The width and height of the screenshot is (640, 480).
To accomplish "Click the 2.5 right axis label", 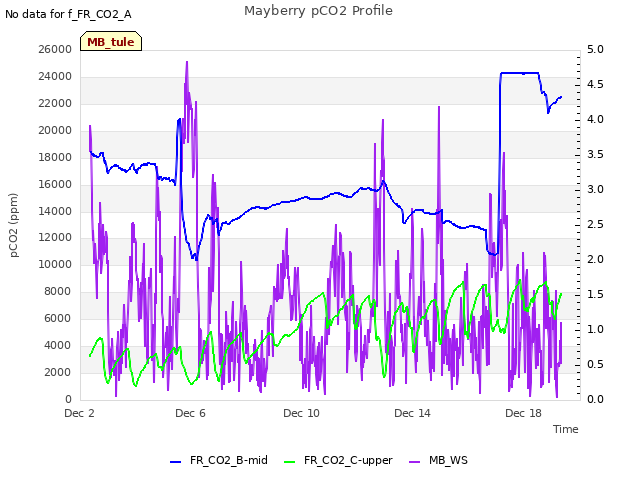I will [x=595, y=224].
